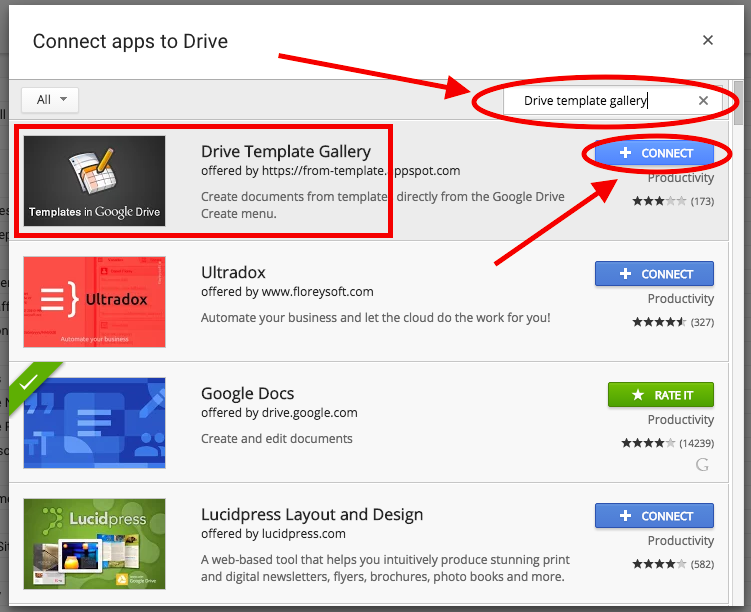Connect the Ultradox app

654,274
